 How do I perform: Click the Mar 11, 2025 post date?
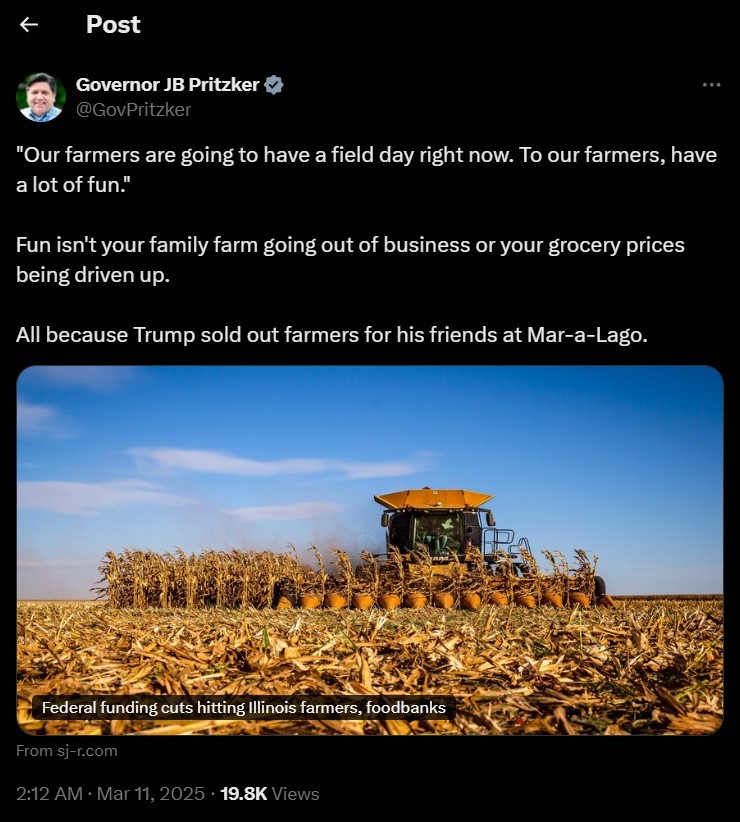point(150,794)
